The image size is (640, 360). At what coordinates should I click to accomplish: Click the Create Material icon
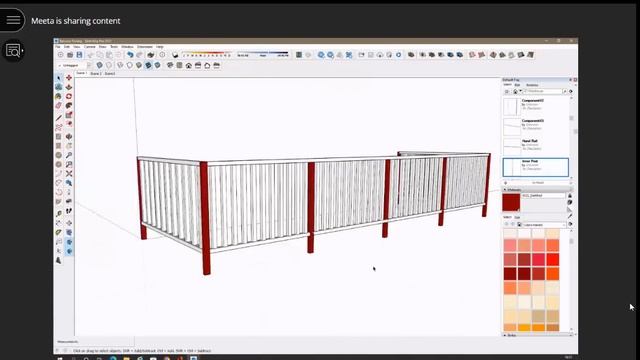tap(570, 202)
